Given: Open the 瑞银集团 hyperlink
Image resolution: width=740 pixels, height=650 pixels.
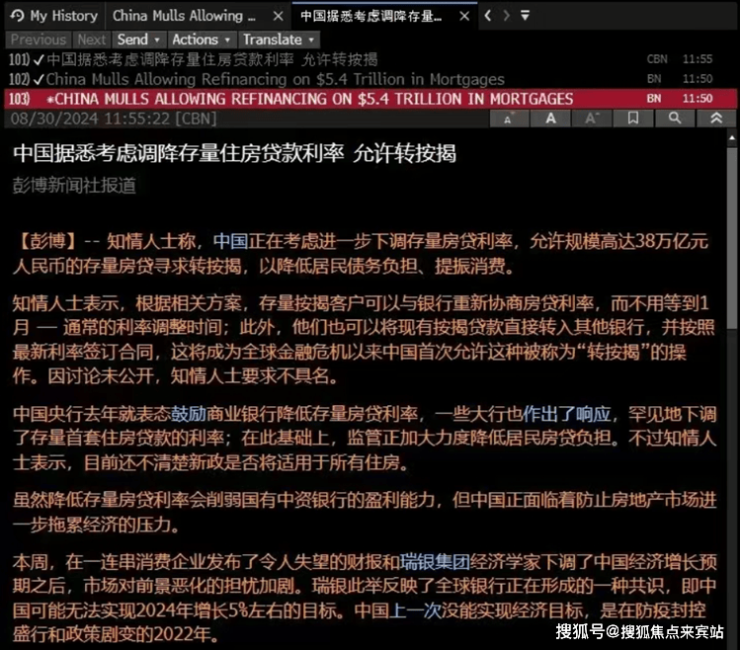Looking at the screenshot, I should point(435,562).
